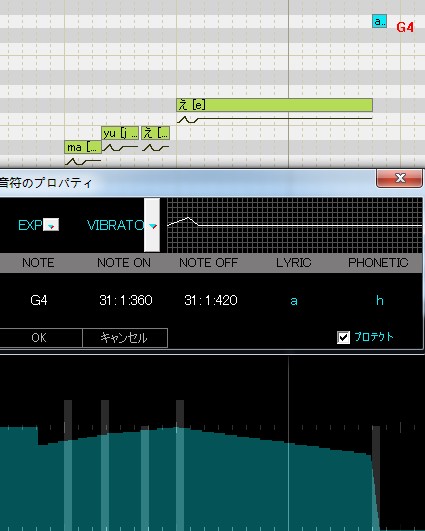Click the NOTE ON column header
The width and height of the screenshot is (425, 531).
[x=124, y=263]
